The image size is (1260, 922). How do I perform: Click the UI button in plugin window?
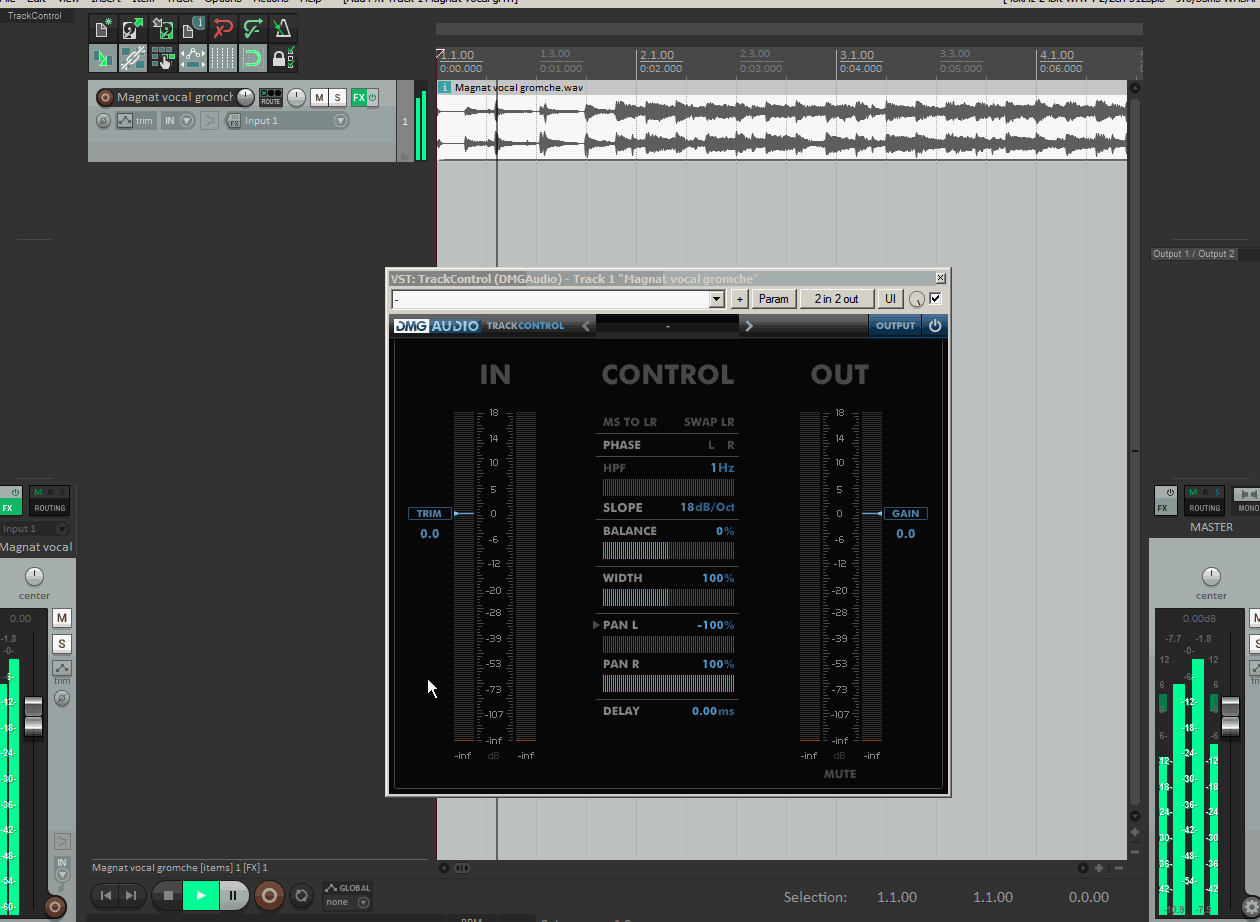(890, 299)
